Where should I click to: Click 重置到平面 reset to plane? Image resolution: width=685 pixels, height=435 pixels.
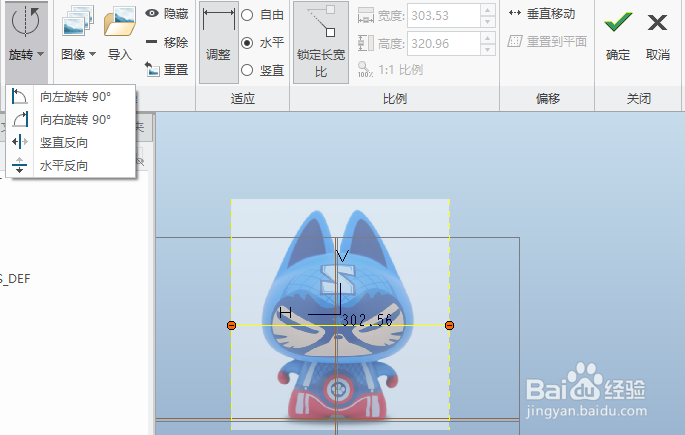click(x=547, y=41)
